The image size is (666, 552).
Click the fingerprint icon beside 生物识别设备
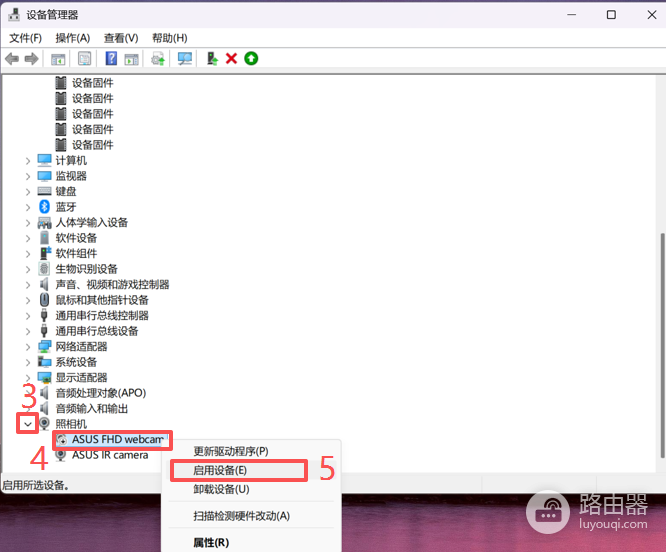point(44,269)
